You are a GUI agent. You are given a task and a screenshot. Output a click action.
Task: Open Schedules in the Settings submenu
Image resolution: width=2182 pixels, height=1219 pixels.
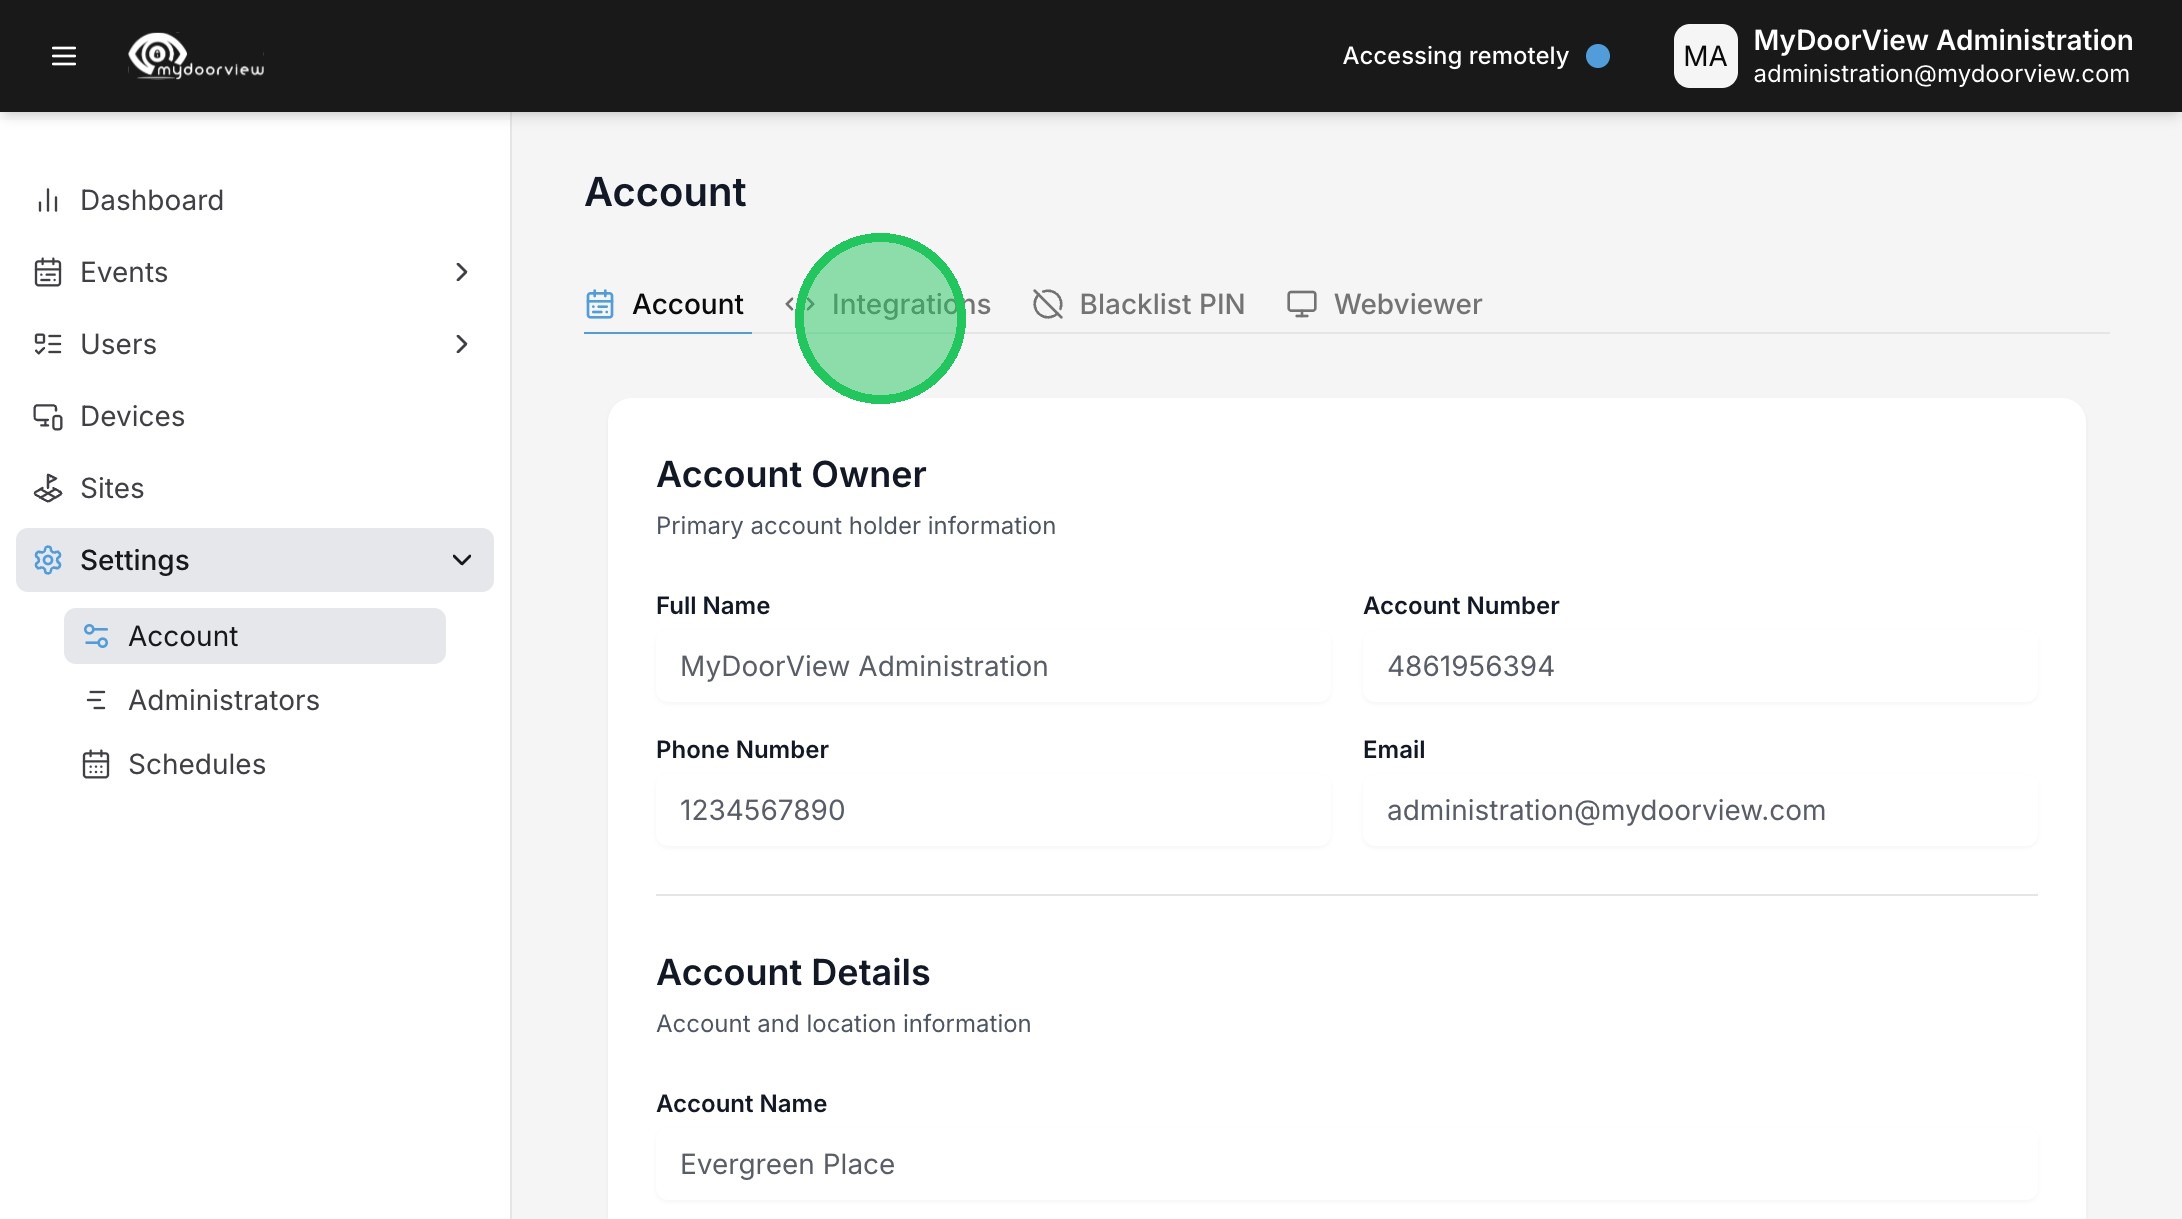[196, 764]
